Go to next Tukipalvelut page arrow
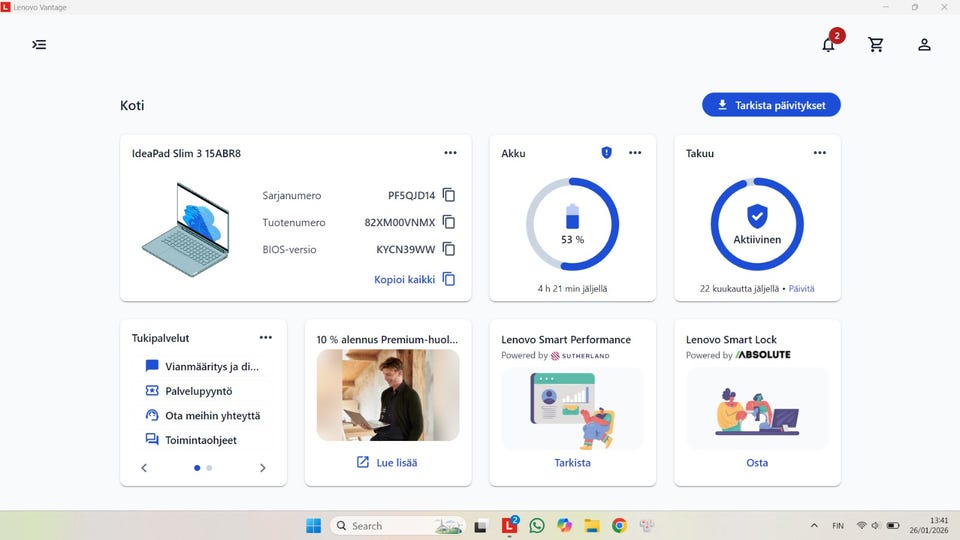This screenshot has height=540, width=960. click(x=263, y=468)
